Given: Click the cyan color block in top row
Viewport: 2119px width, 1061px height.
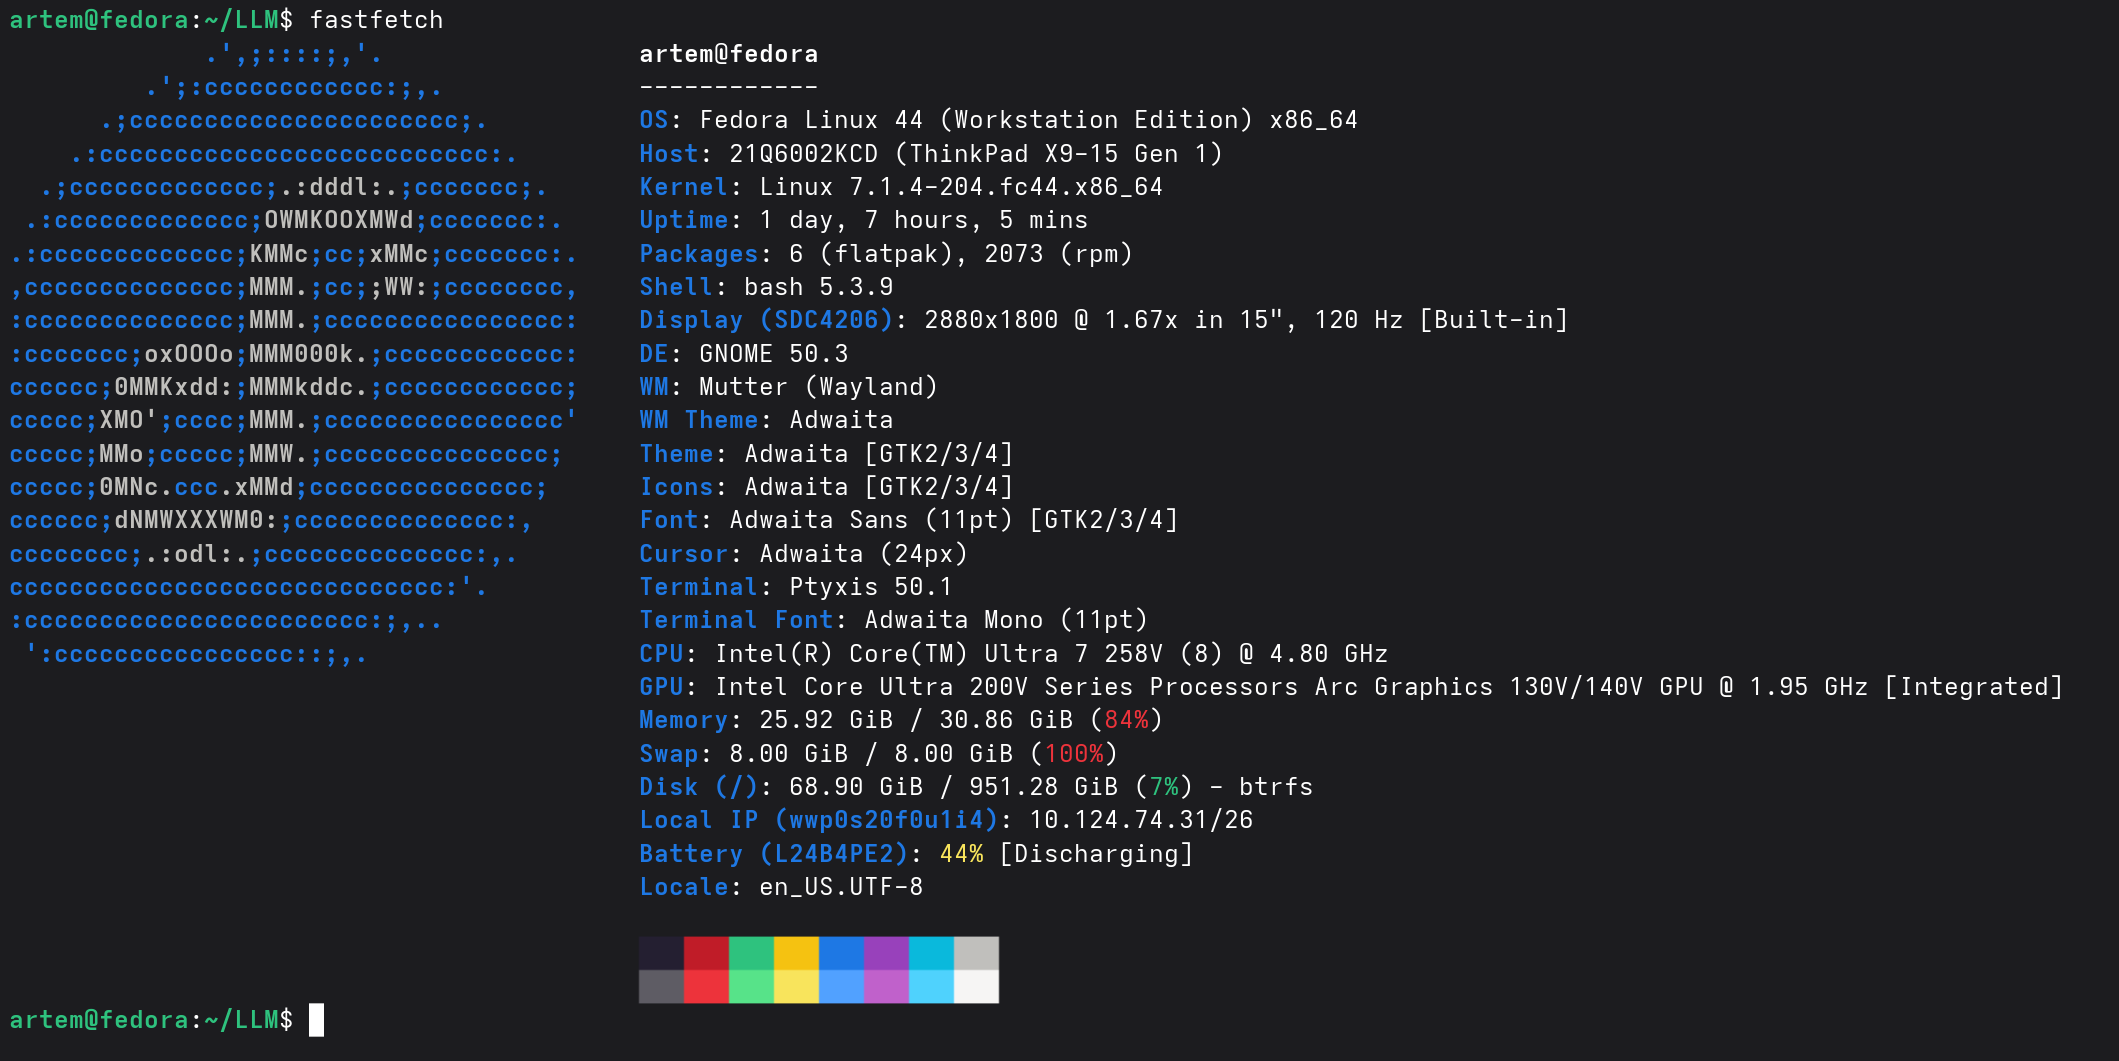Looking at the screenshot, I should (931, 953).
